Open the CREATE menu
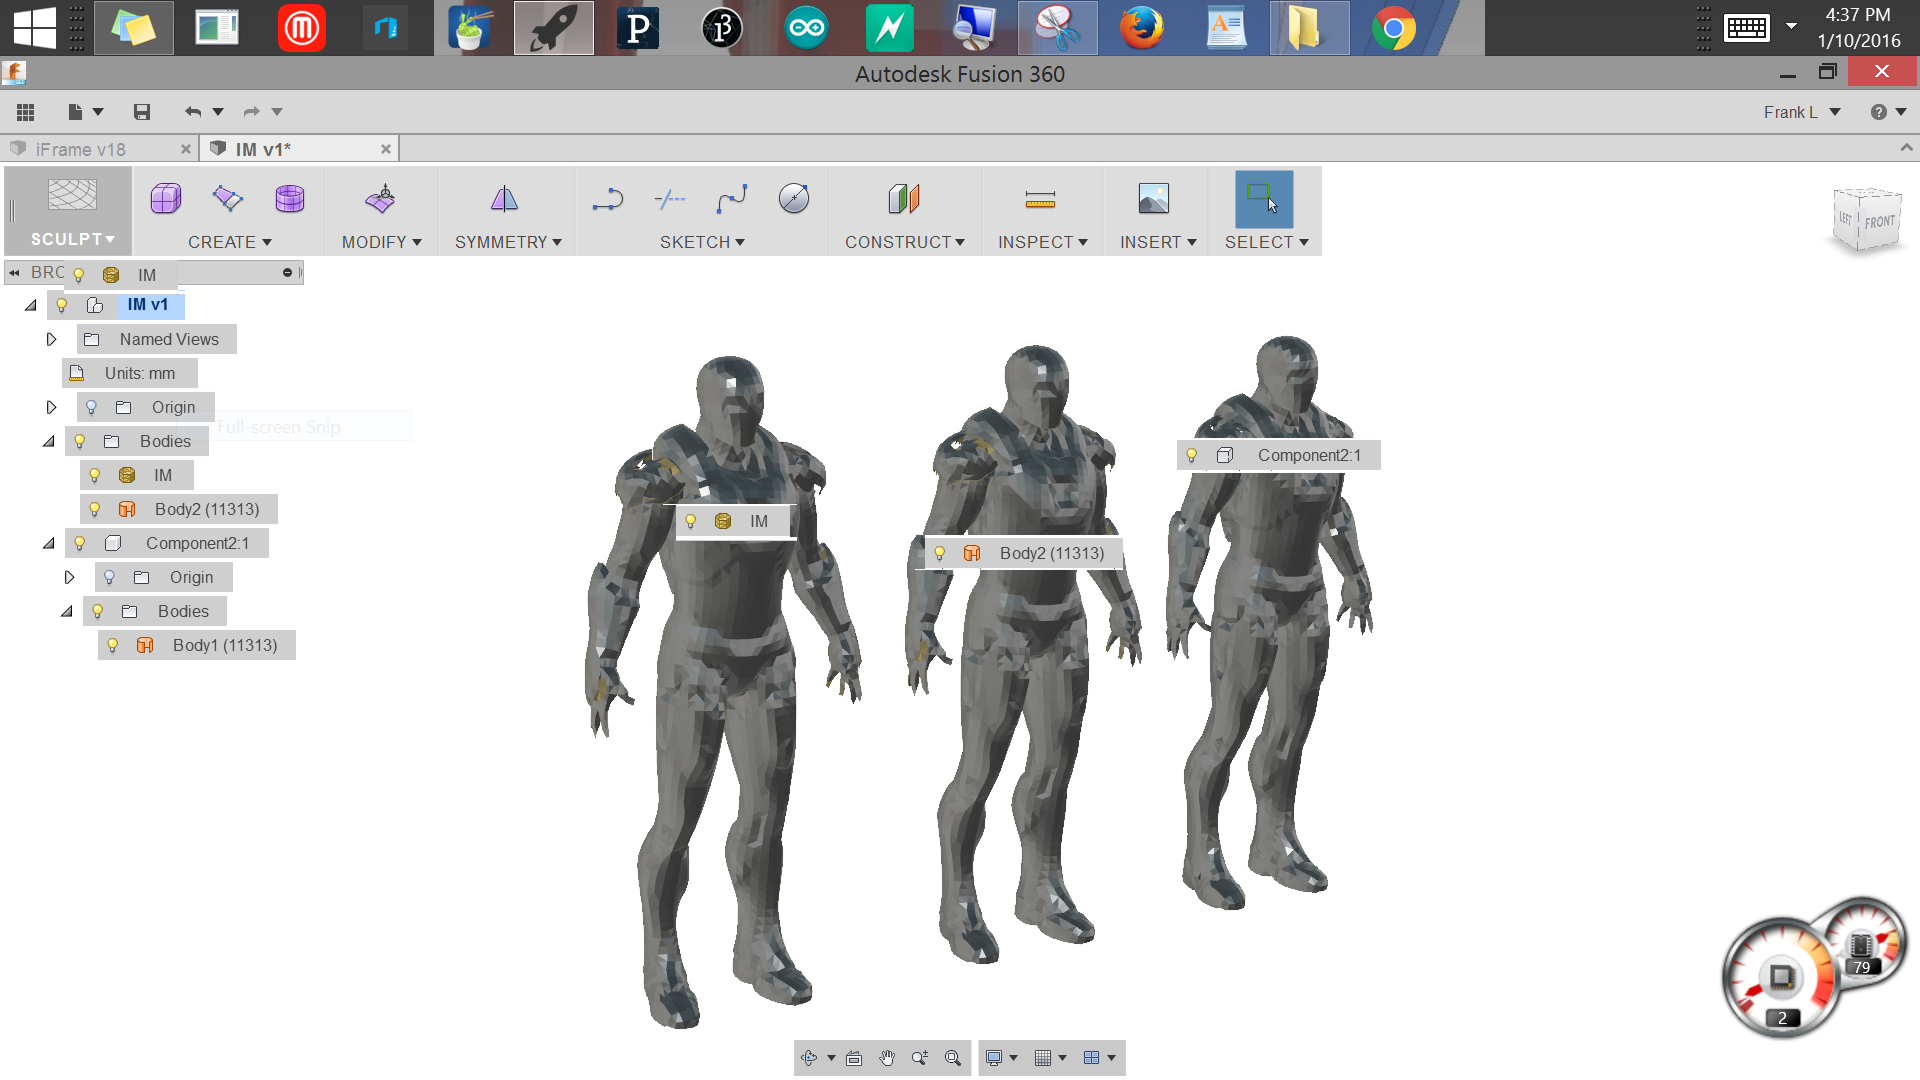 tap(230, 242)
